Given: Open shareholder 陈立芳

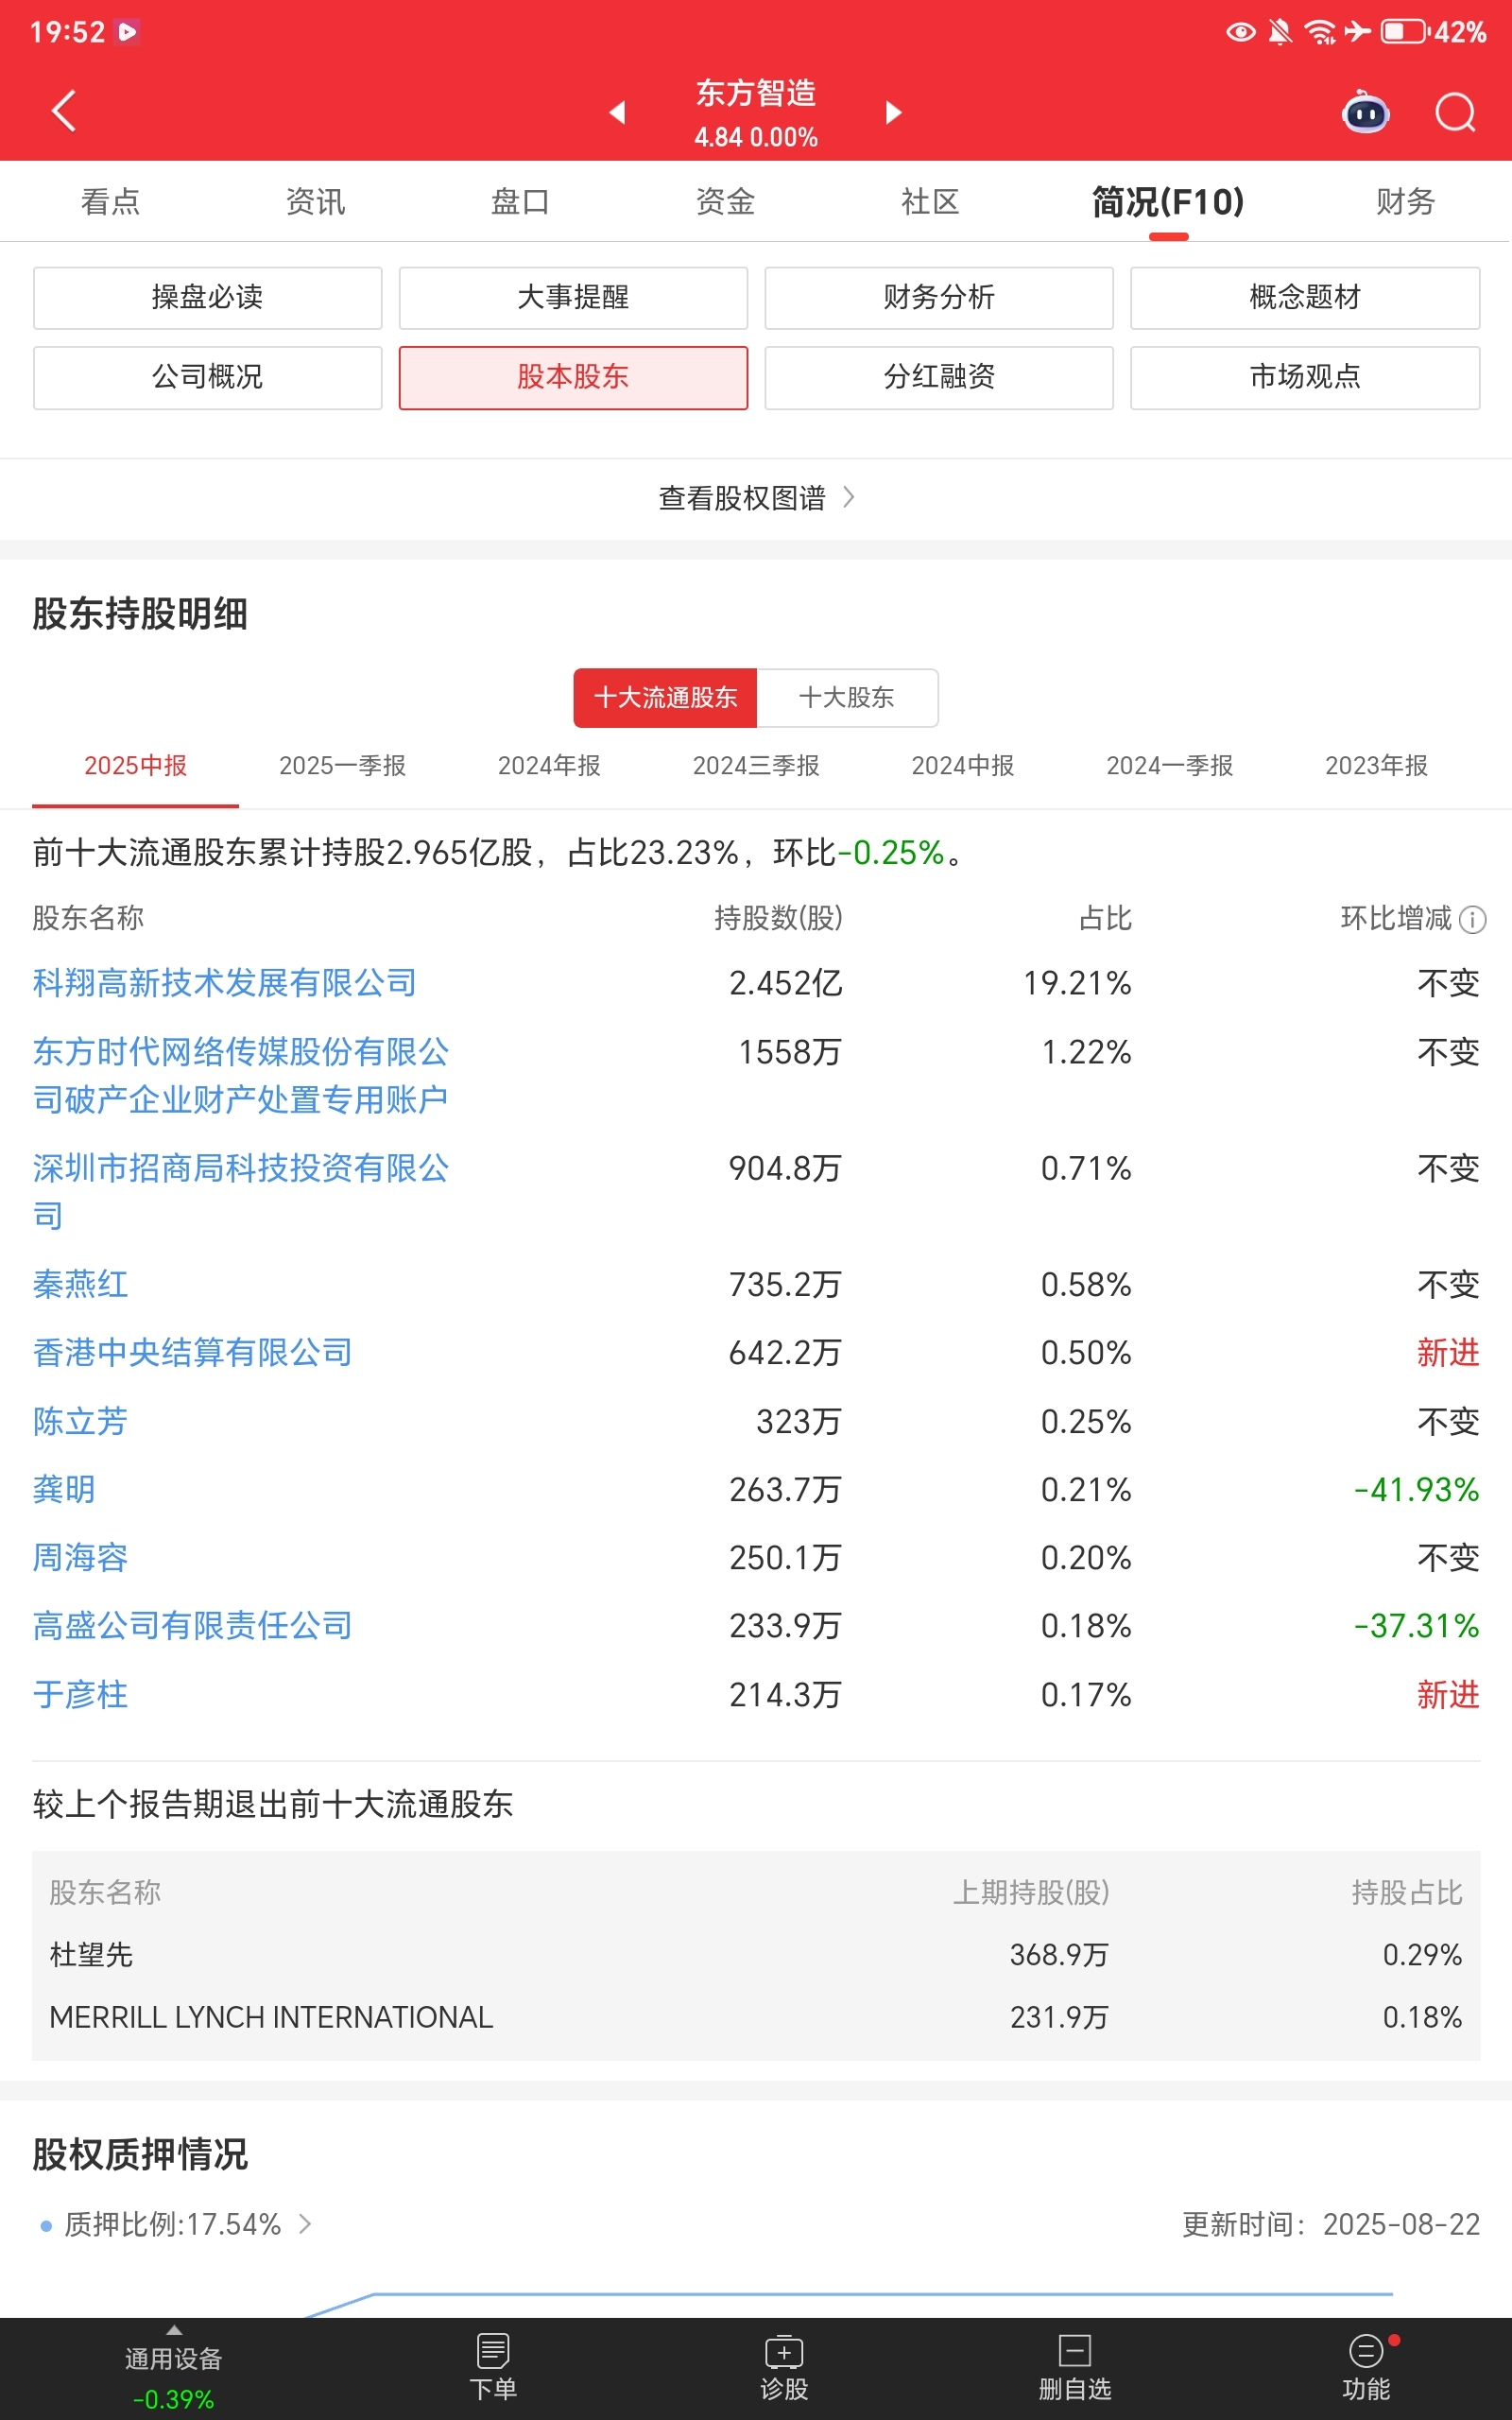Looking at the screenshot, I should pyautogui.click(x=80, y=1421).
